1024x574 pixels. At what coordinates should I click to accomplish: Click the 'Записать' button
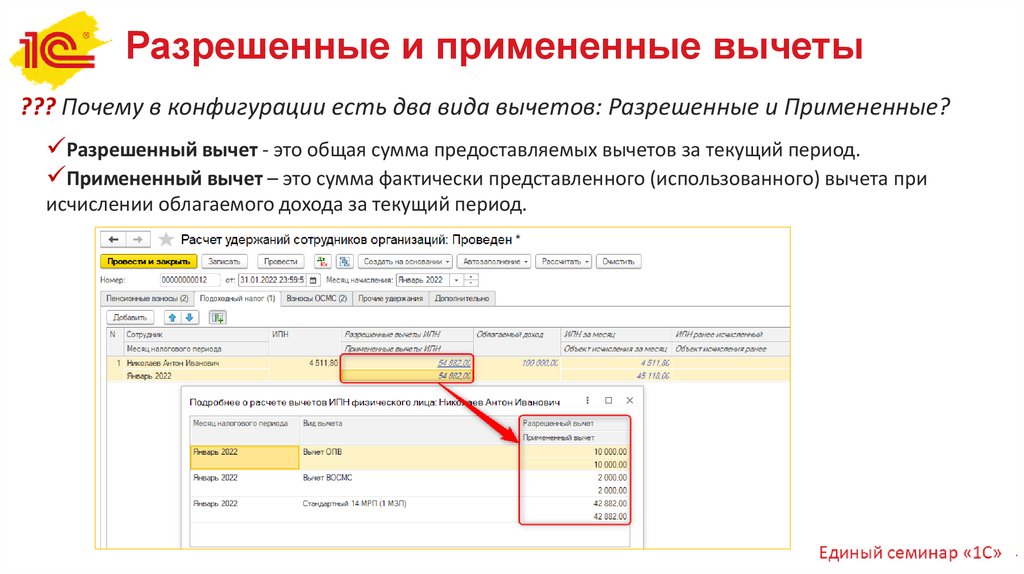(224, 261)
